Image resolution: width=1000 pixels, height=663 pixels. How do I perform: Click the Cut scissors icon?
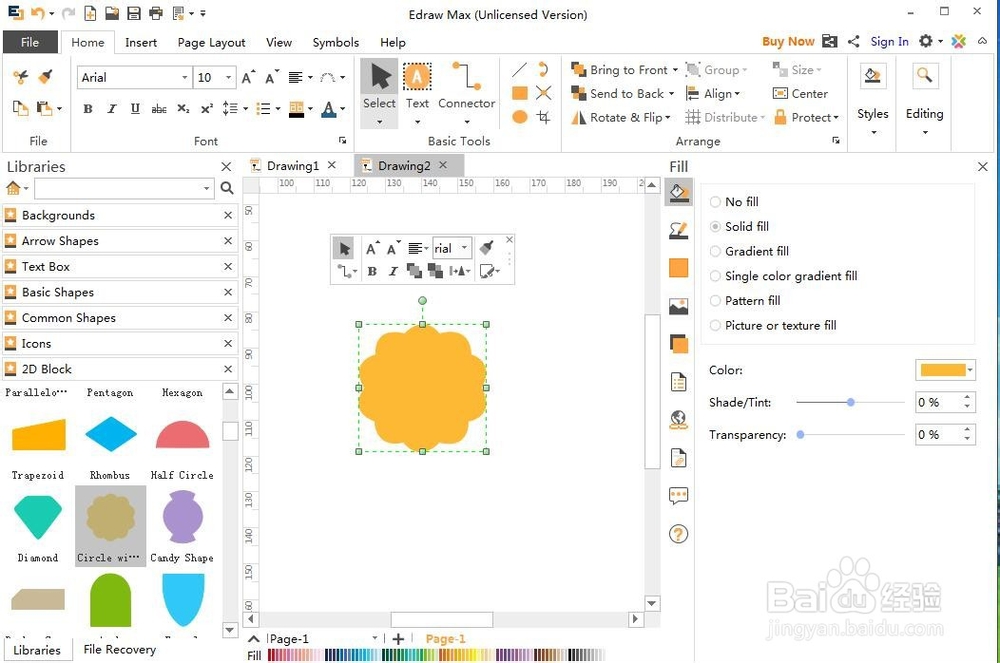pos(20,77)
